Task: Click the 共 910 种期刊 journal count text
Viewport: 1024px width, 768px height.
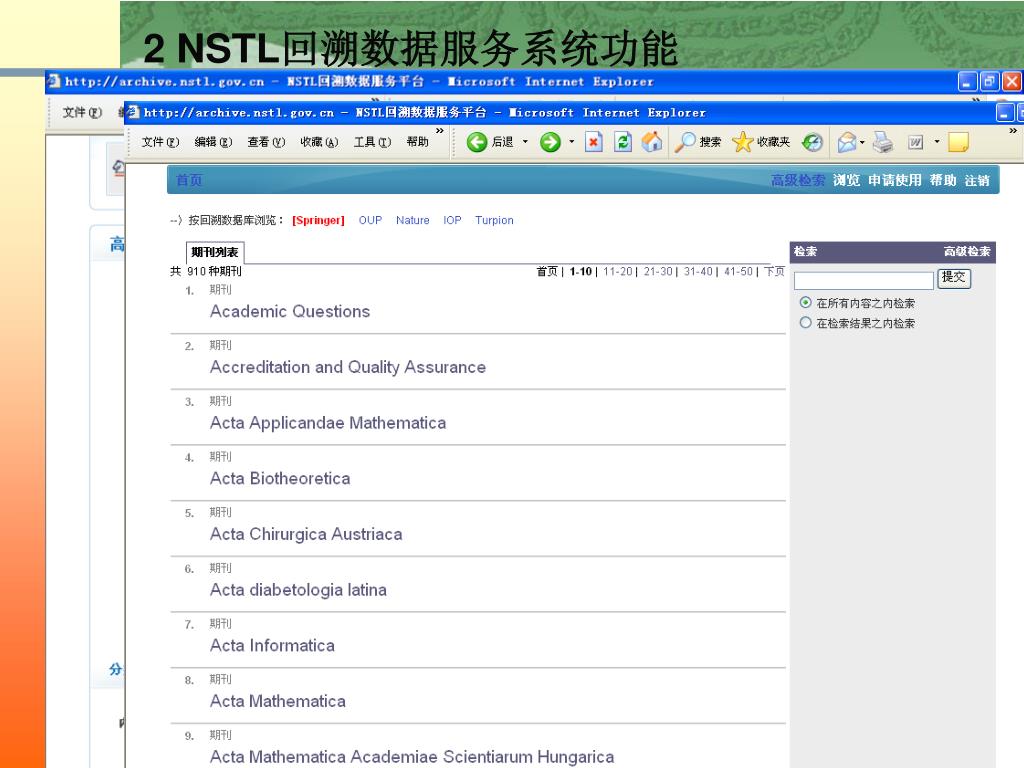Action: click(206, 271)
